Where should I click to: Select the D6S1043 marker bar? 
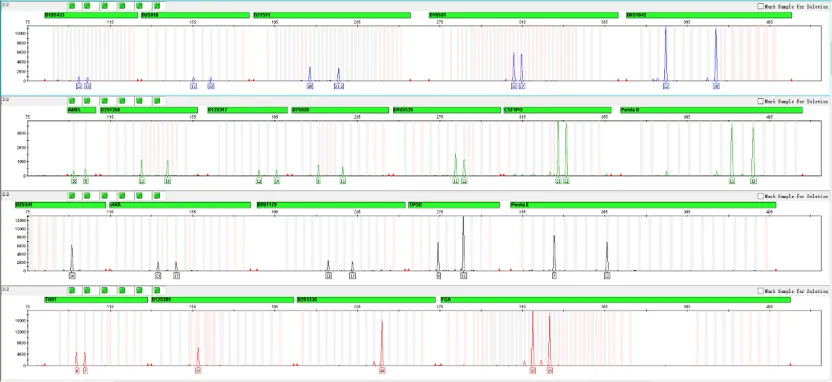click(709, 15)
